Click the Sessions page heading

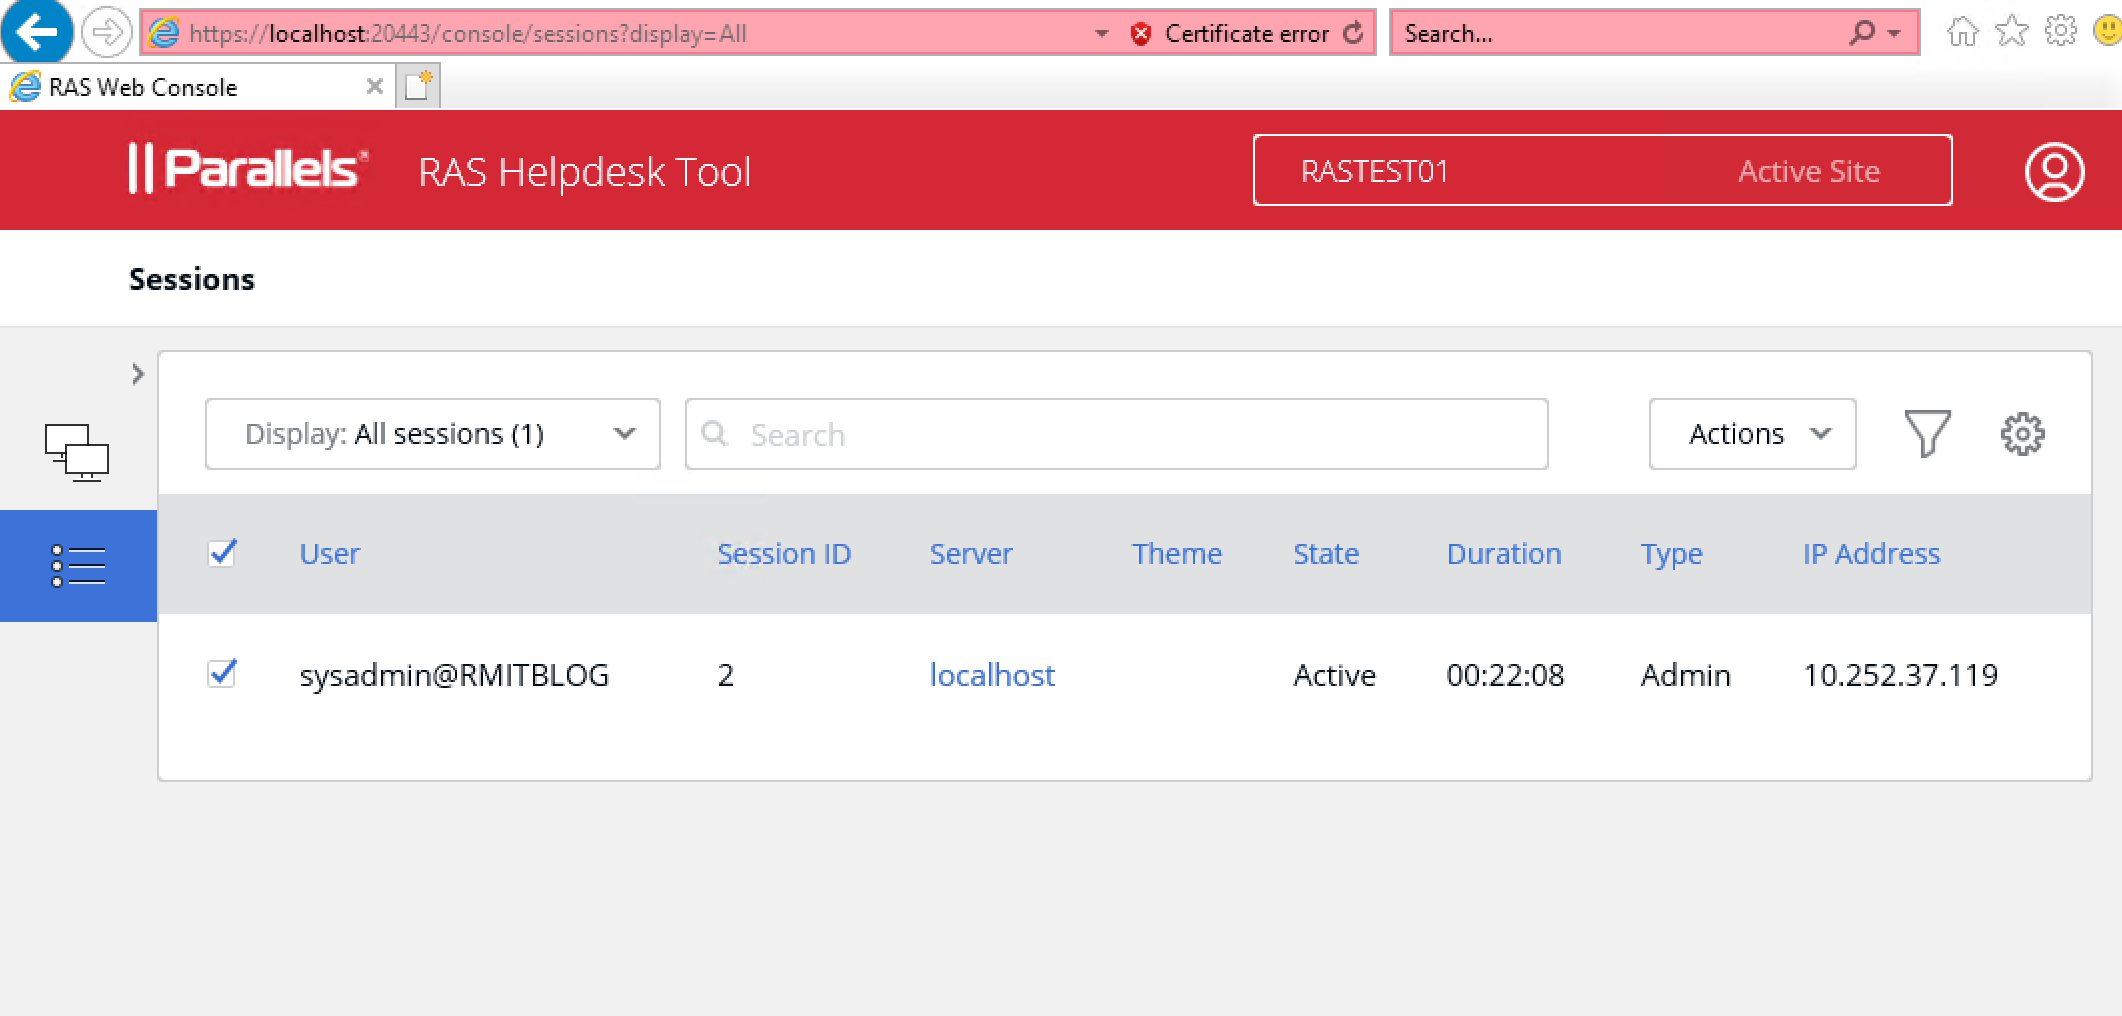click(x=192, y=279)
